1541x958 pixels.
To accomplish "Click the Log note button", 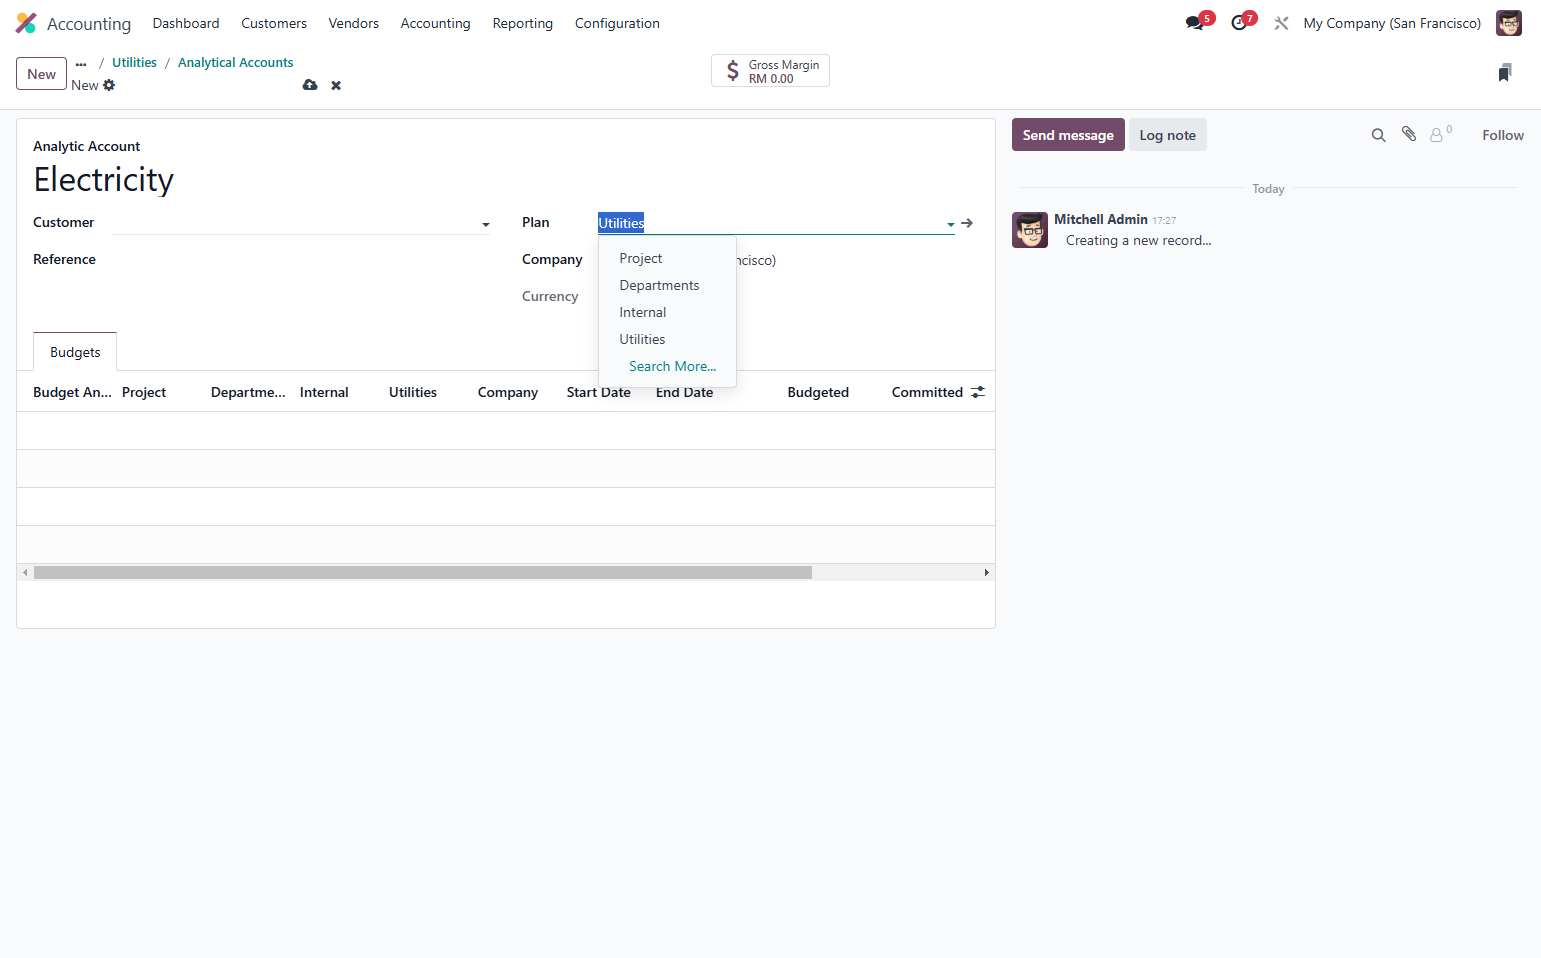I will (1168, 135).
